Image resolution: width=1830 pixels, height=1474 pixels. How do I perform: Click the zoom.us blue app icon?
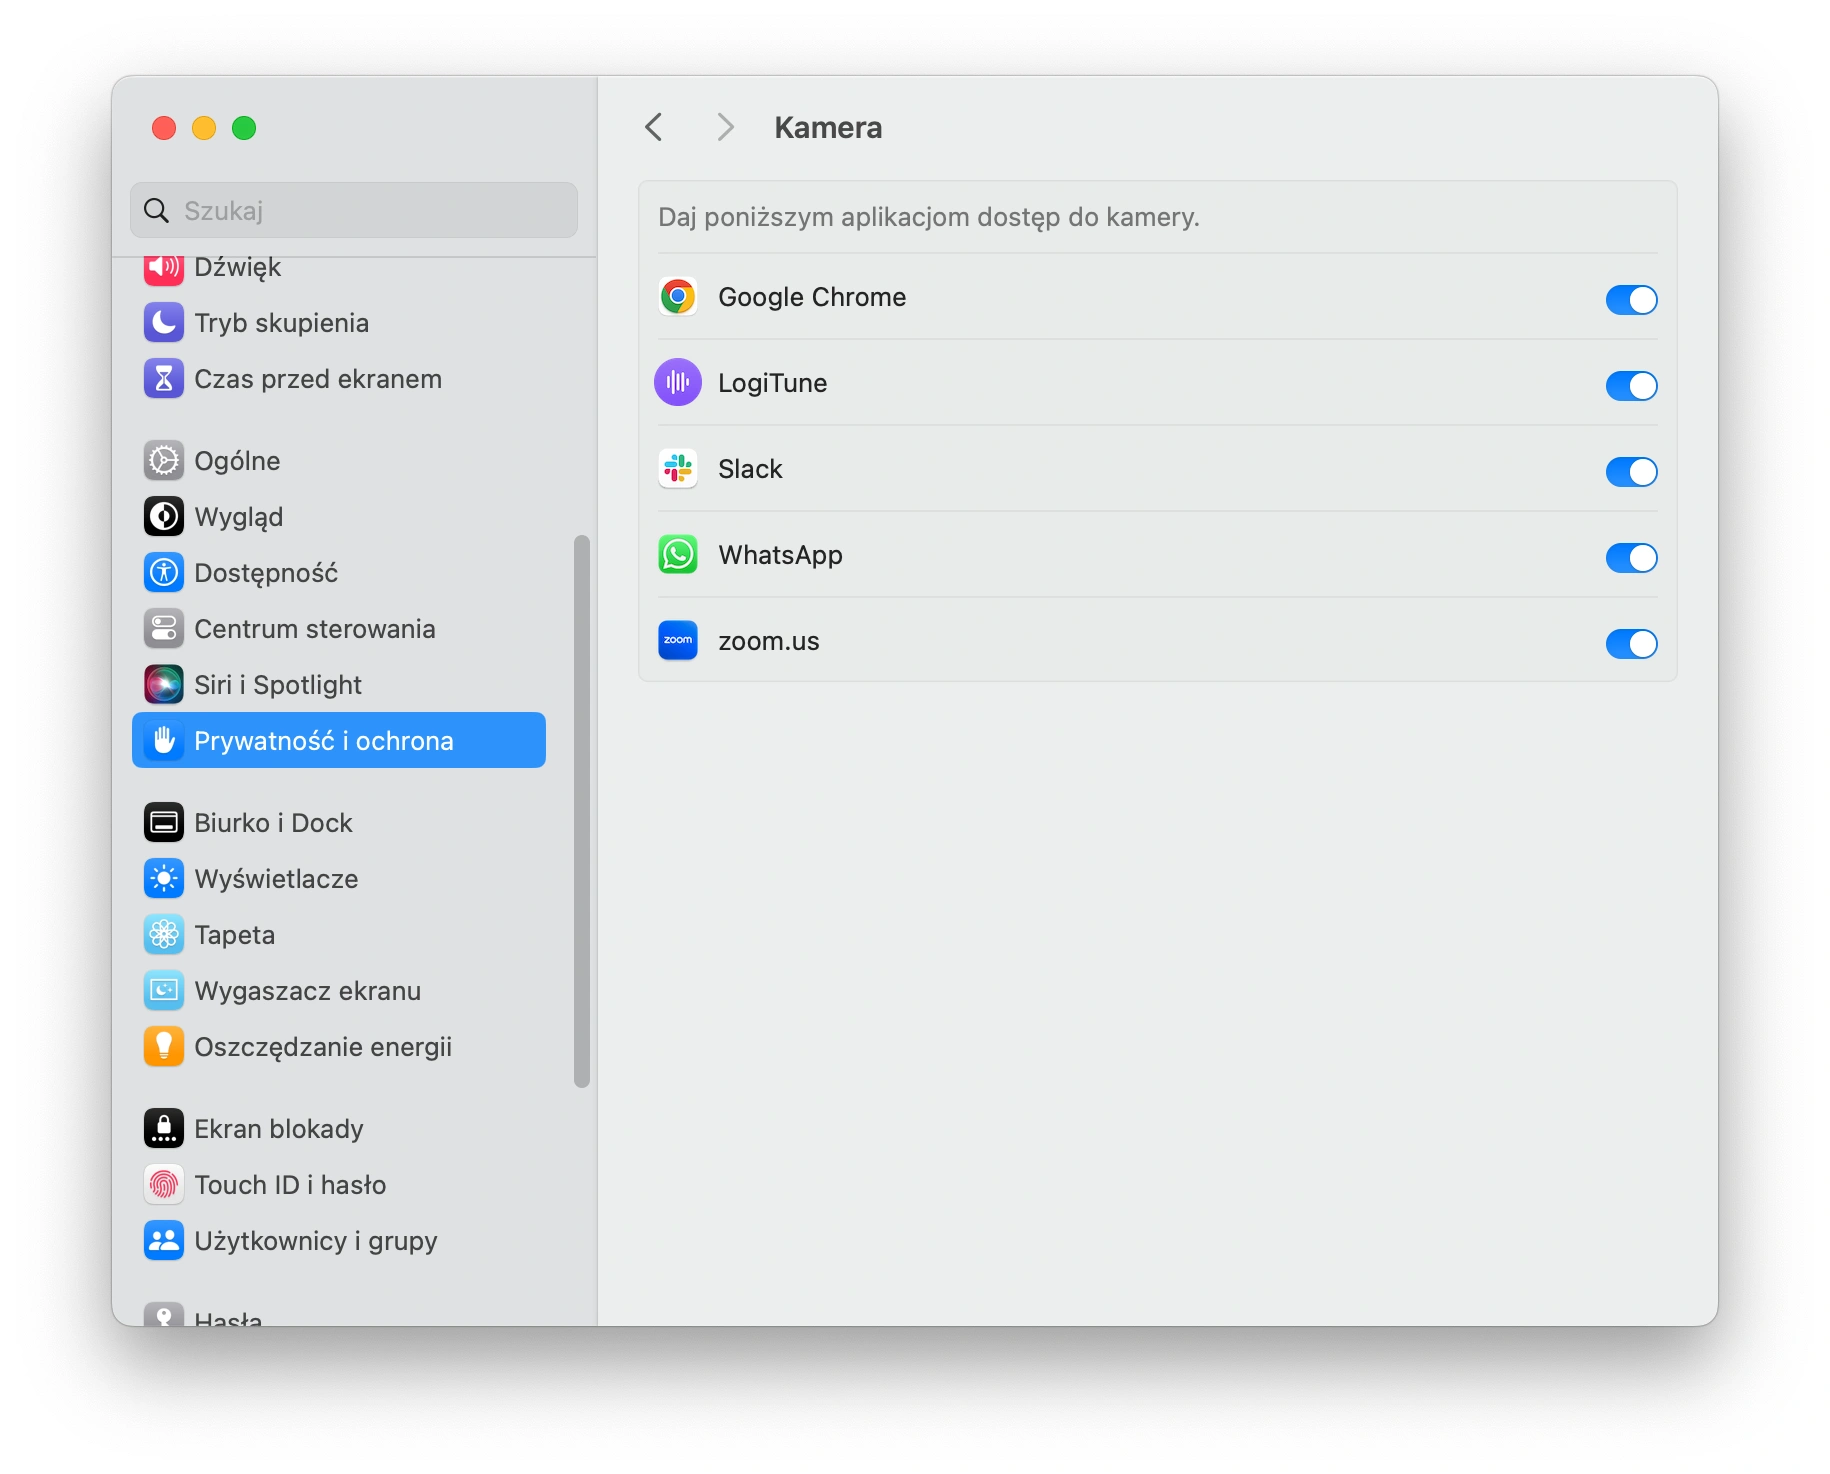tap(678, 641)
